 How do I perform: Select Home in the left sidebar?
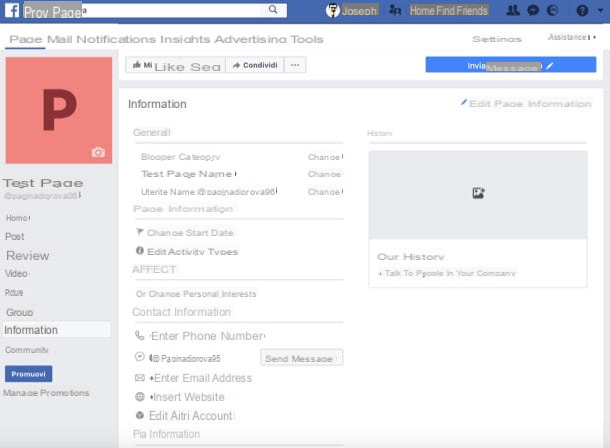click(18, 218)
